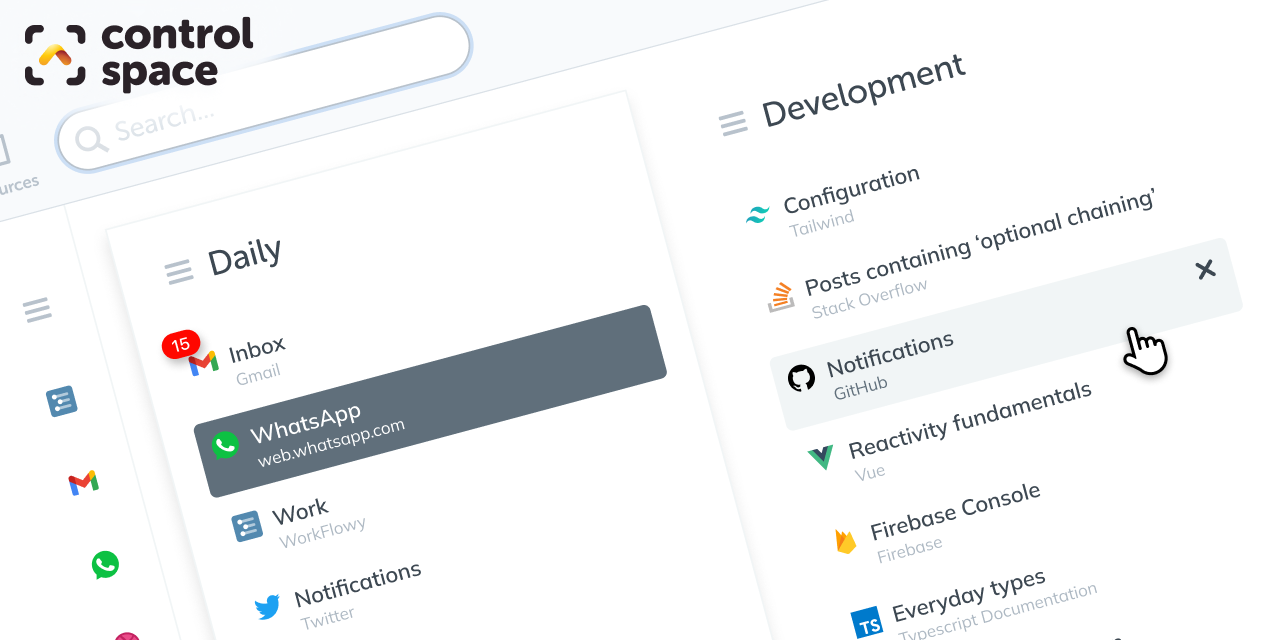The height and width of the screenshot is (640, 1280).
Task: Open the Daily panel hamburger menu
Action: (x=178, y=271)
